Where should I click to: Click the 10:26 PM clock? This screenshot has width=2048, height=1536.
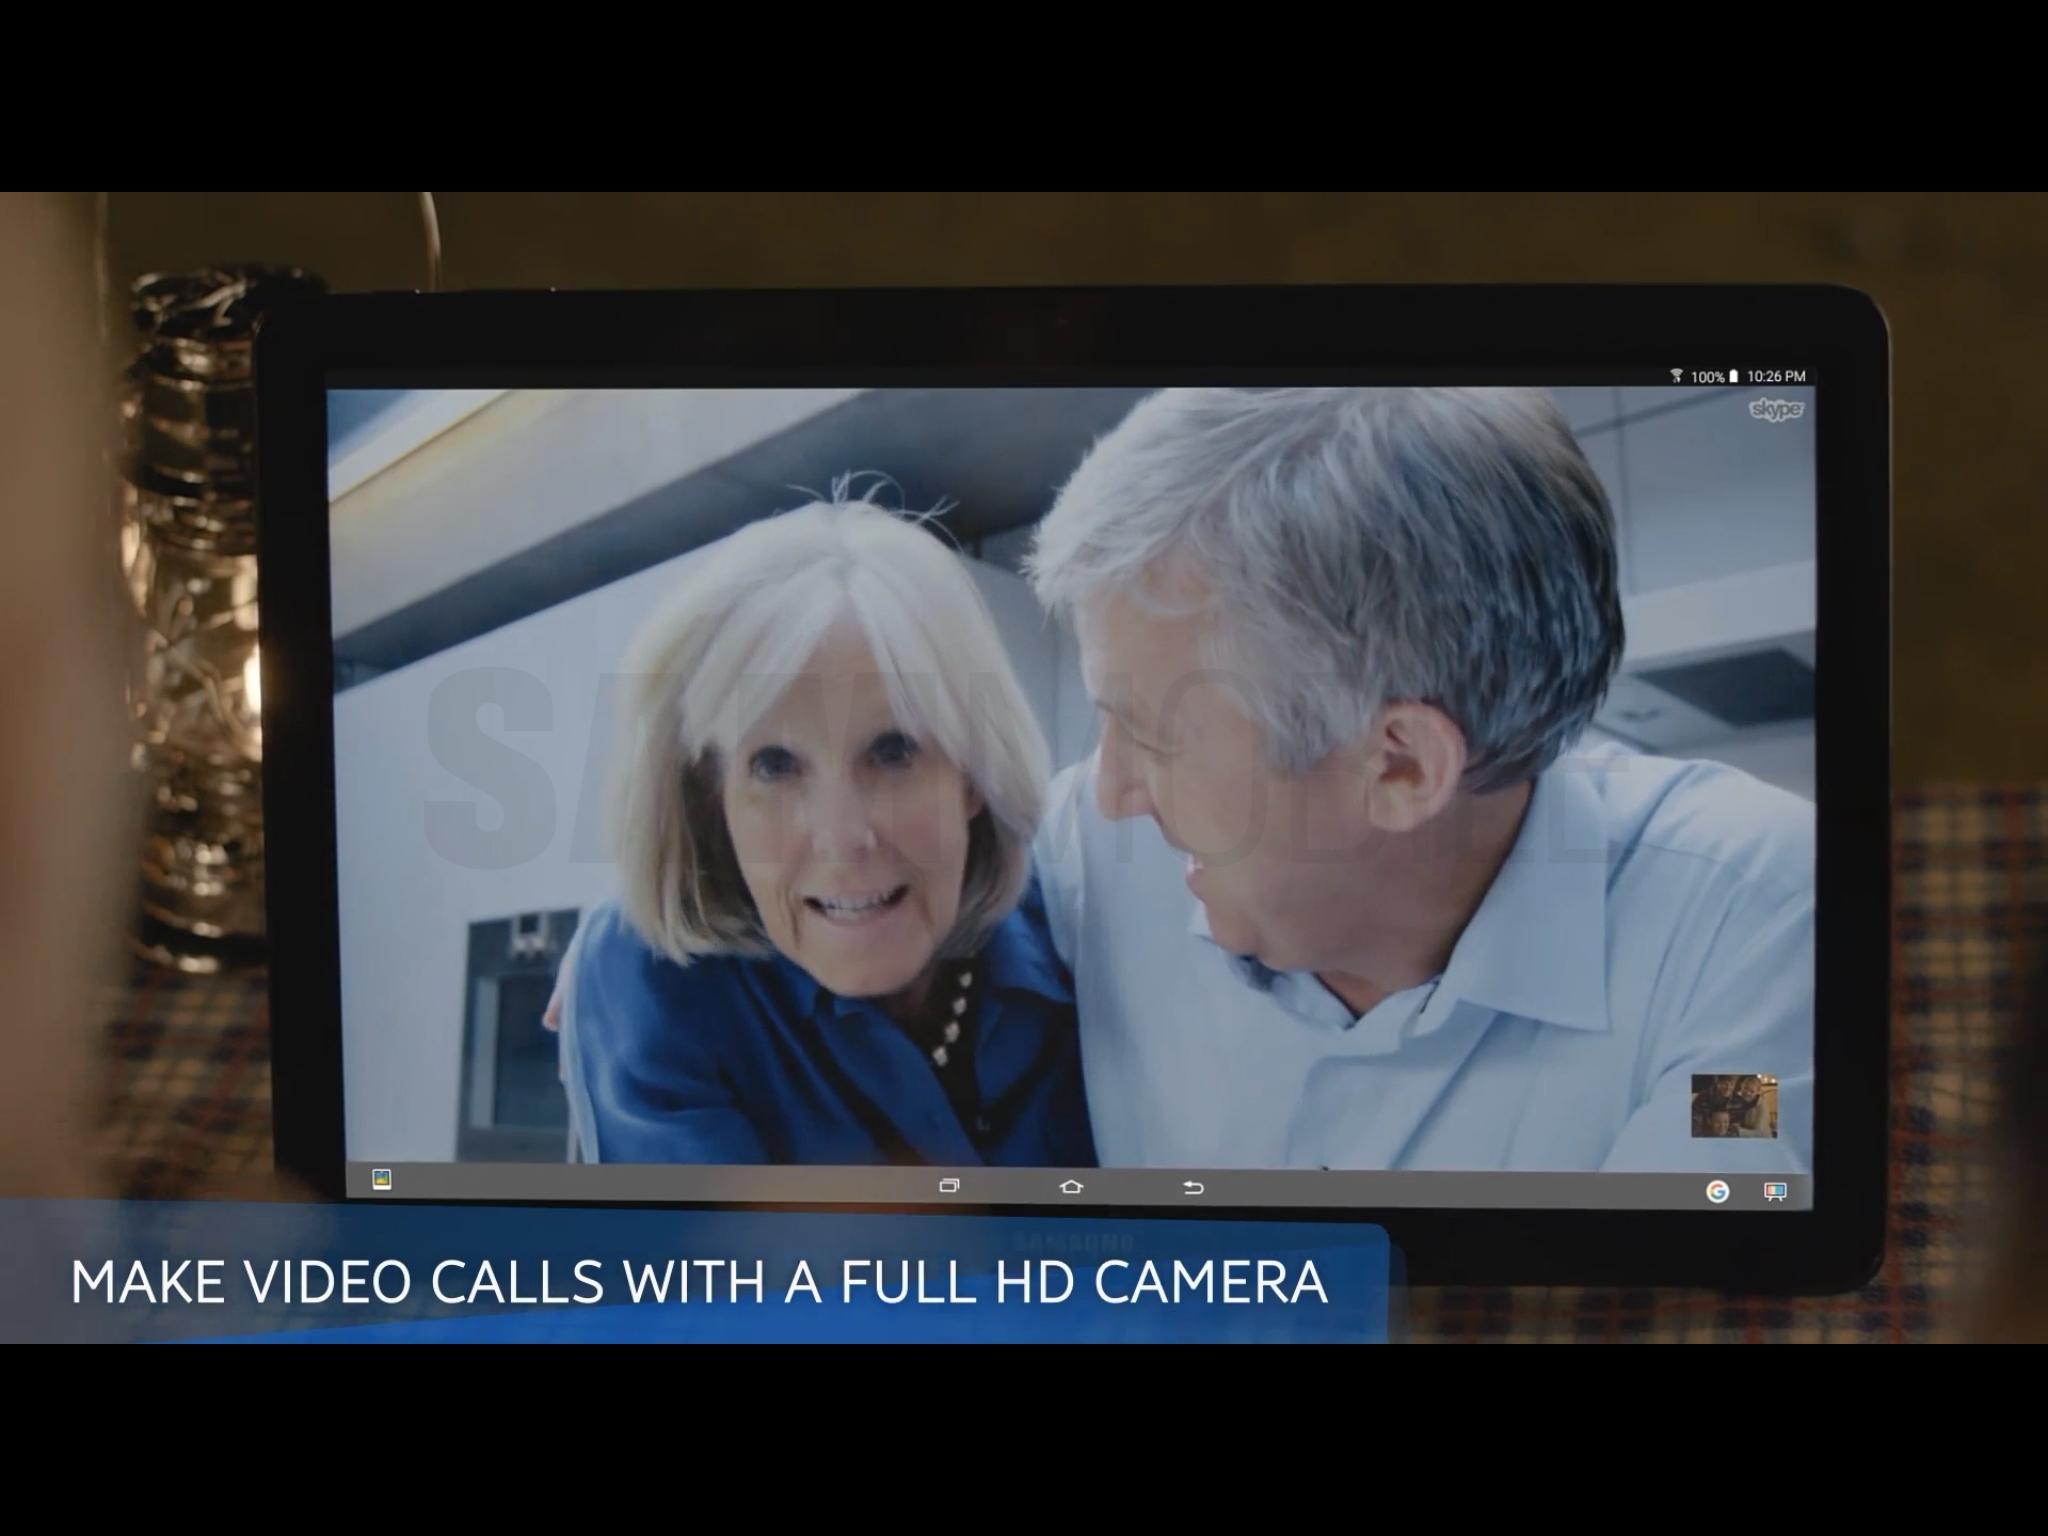[1776, 377]
